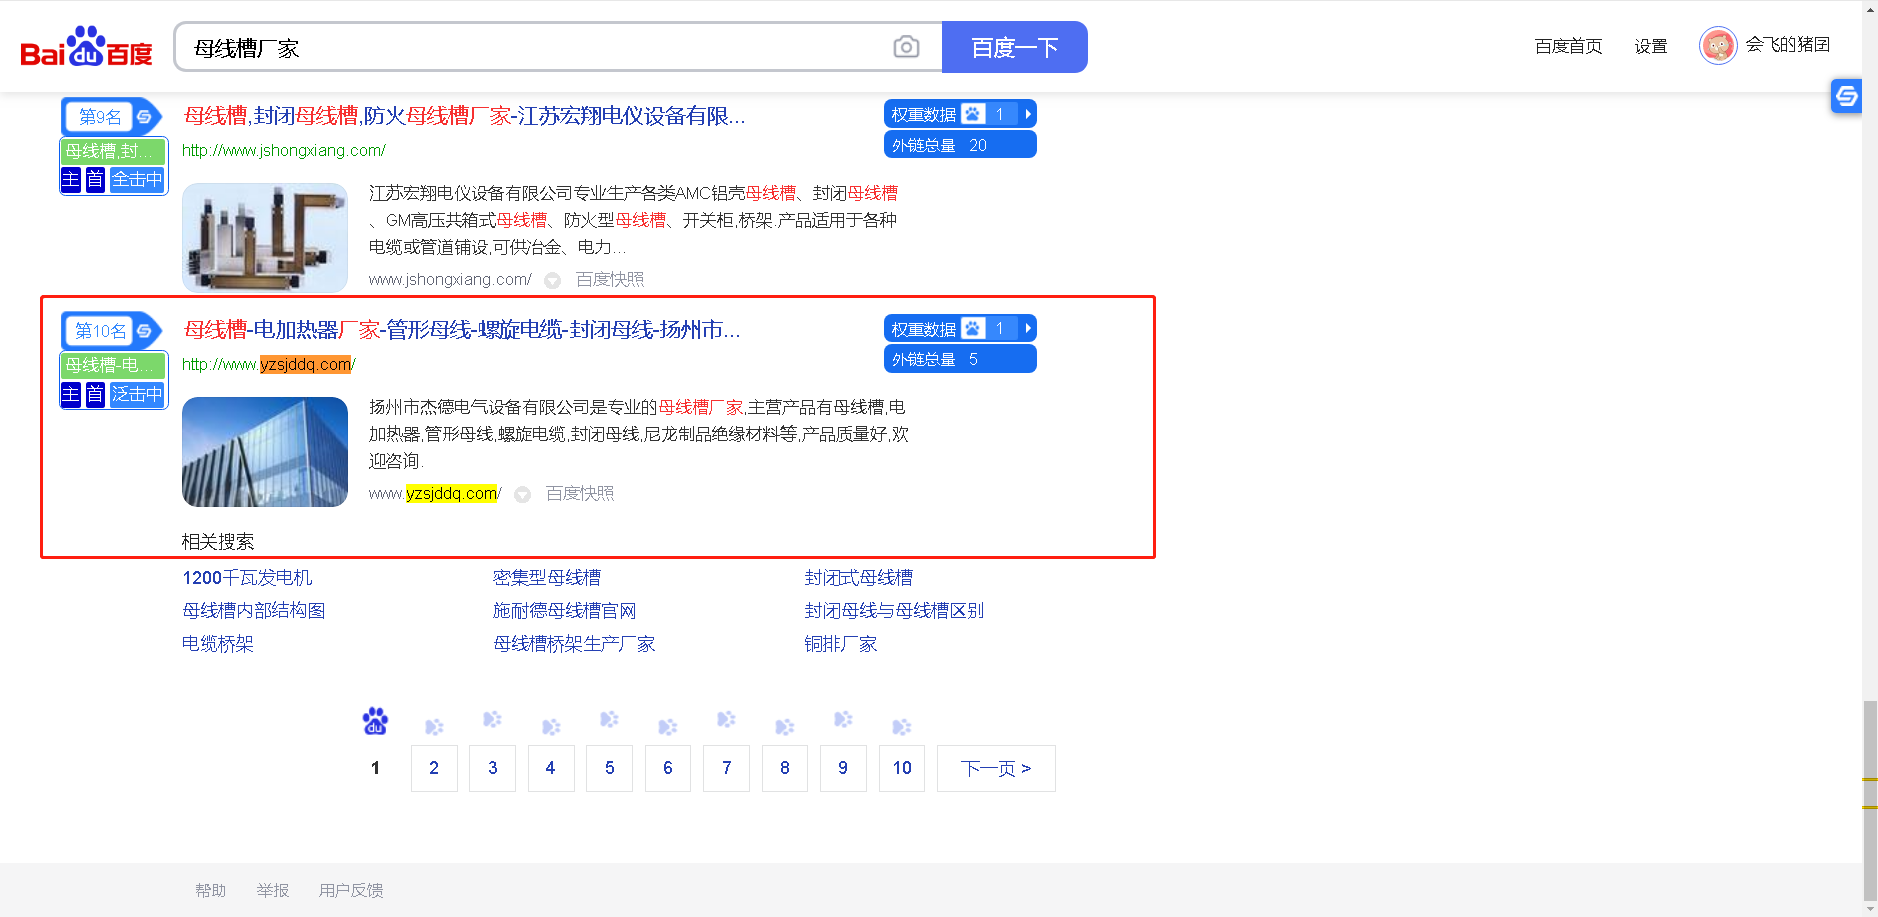The height and width of the screenshot is (917, 1878).
Task: Open 百度快照 for yzsjddq result
Action: (580, 494)
